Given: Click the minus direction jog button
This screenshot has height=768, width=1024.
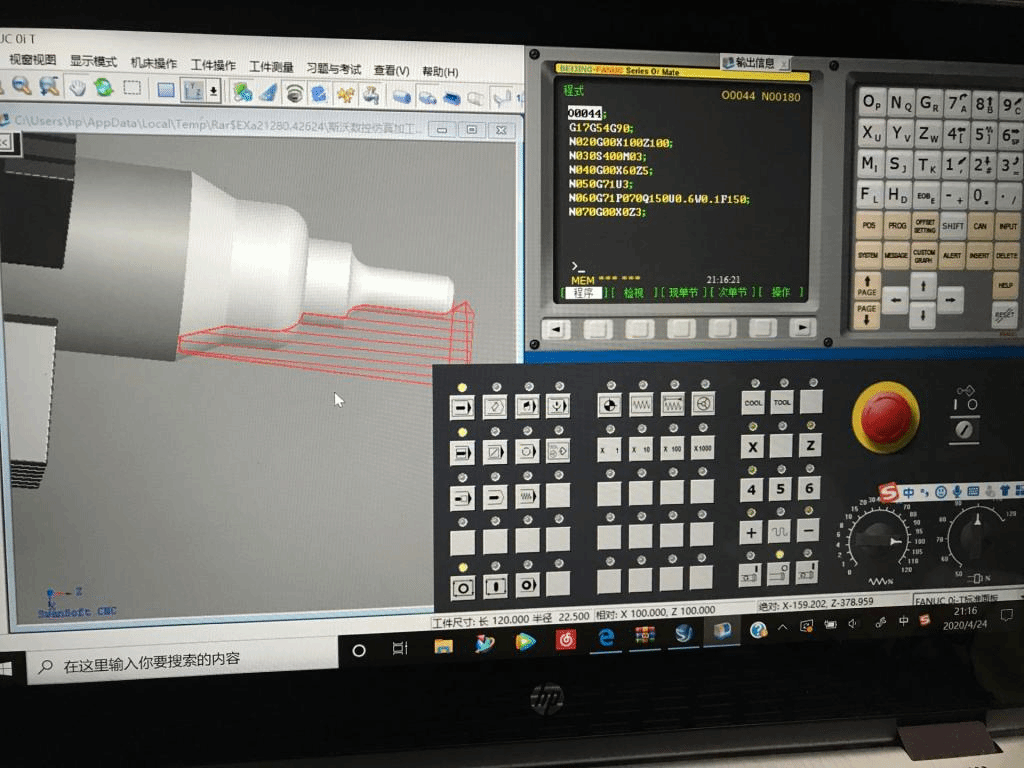Looking at the screenshot, I should pyautogui.click(x=808, y=531).
